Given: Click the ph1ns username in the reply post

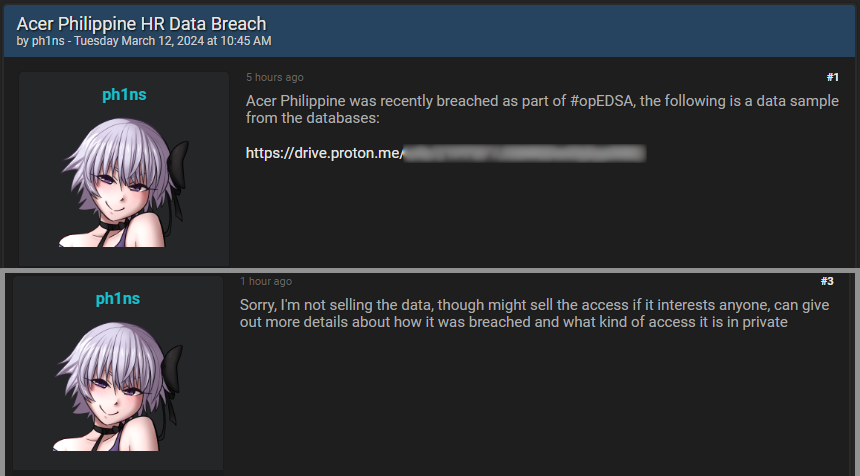Looking at the screenshot, I should (x=118, y=299).
